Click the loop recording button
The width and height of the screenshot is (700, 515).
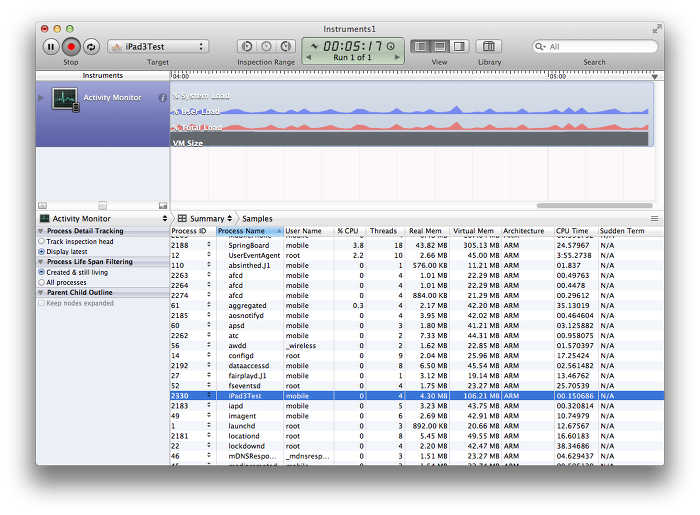pos(91,47)
